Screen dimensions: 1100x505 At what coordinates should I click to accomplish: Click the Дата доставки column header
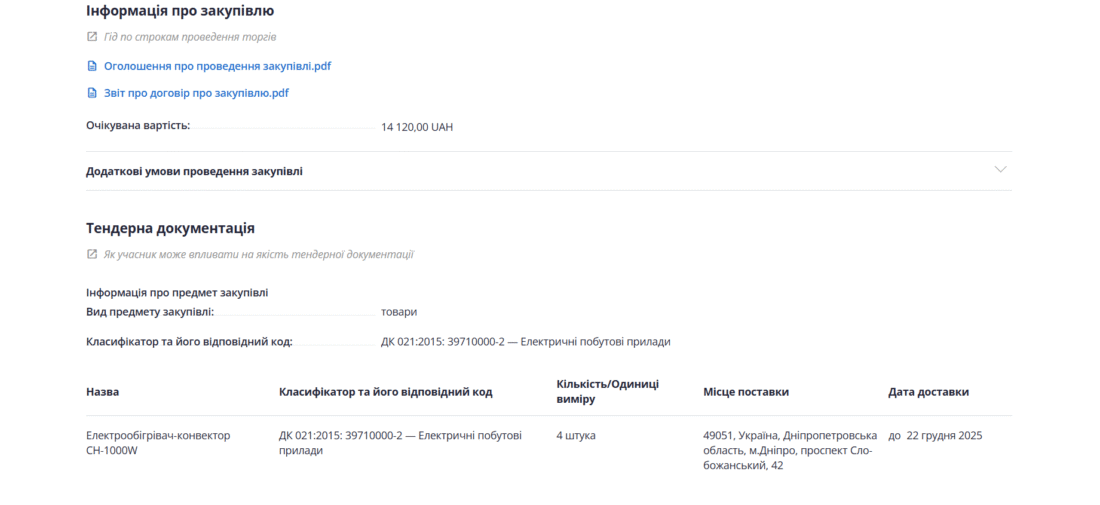928,392
